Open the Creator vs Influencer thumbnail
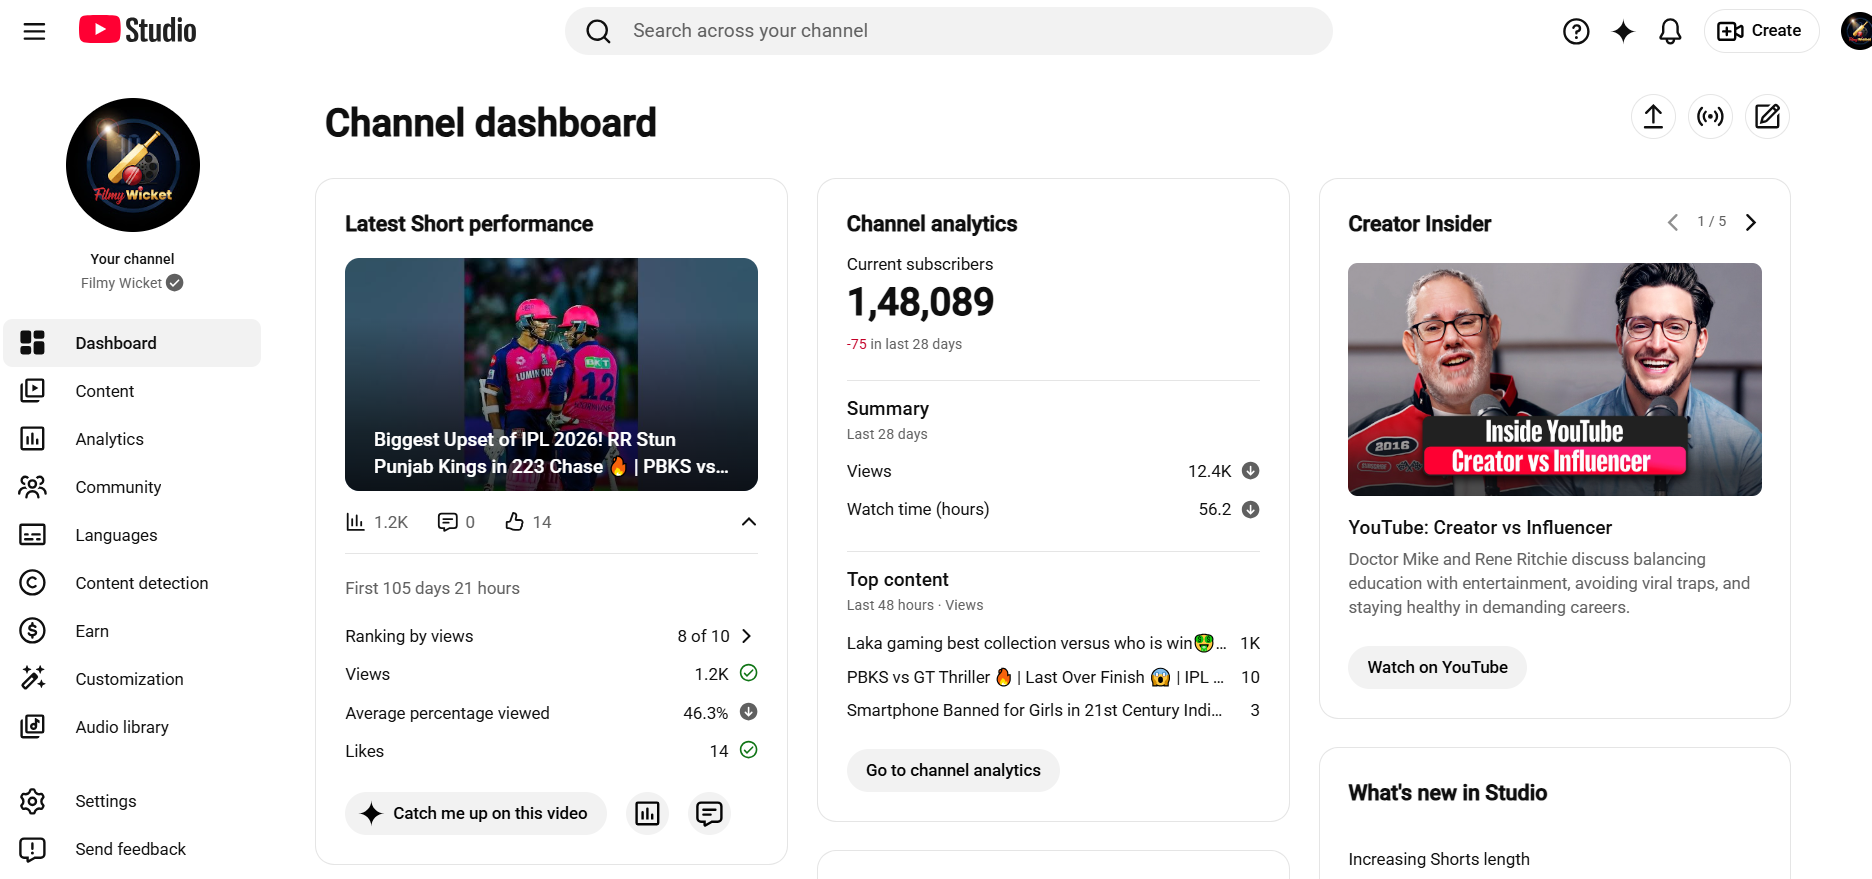Screen dimensions: 1872x879 1555,379
